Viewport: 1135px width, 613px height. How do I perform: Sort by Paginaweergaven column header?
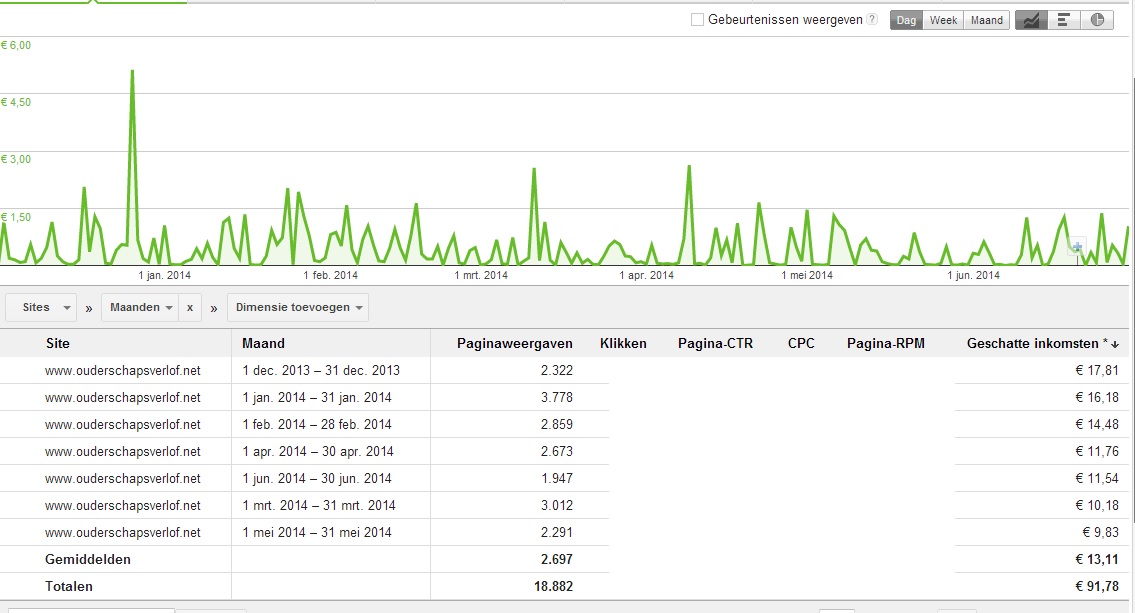coord(515,344)
